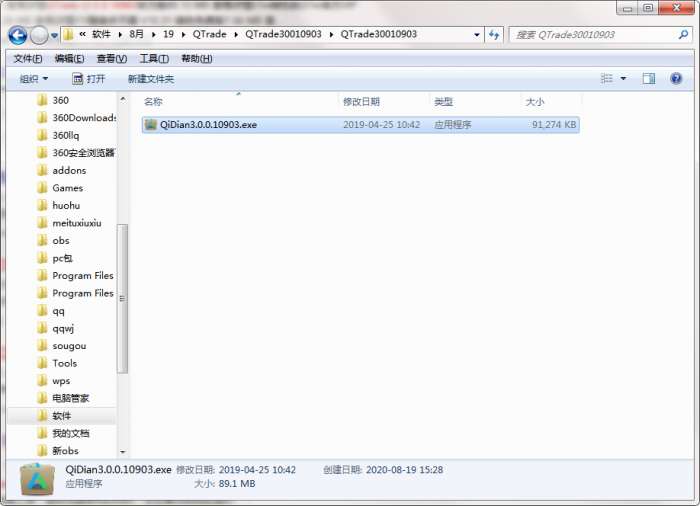Open the 编辑(E) menu
700x506 pixels.
coord(69,59)
